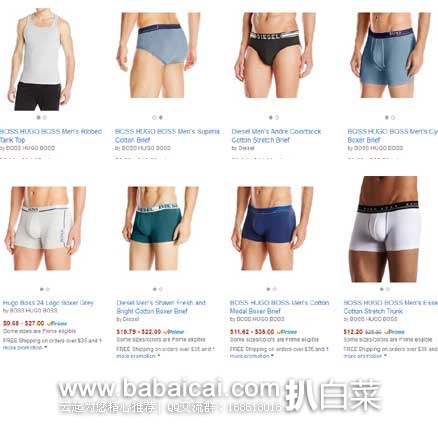Open the navy Modal Boxer Brief image

273,228
